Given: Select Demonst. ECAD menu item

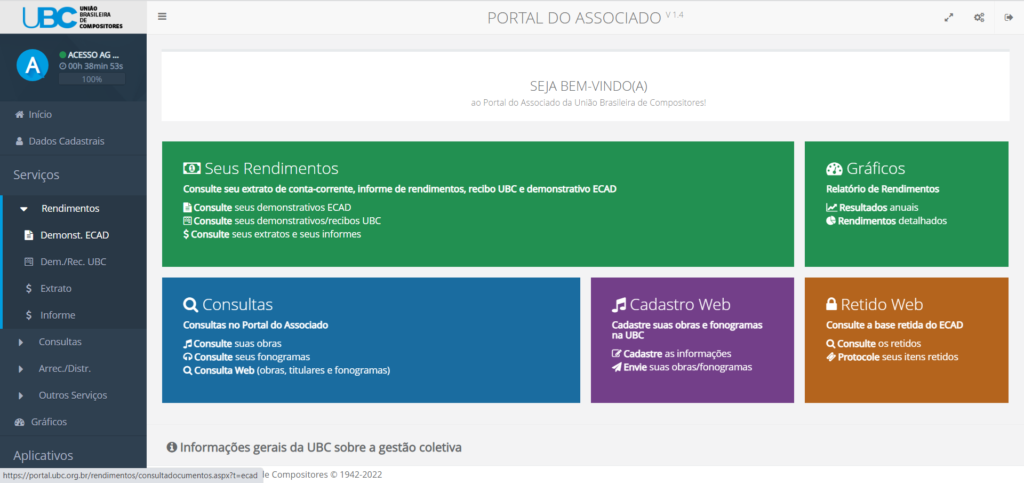Looking at the screenshot, I should click(x=74, y=235).
